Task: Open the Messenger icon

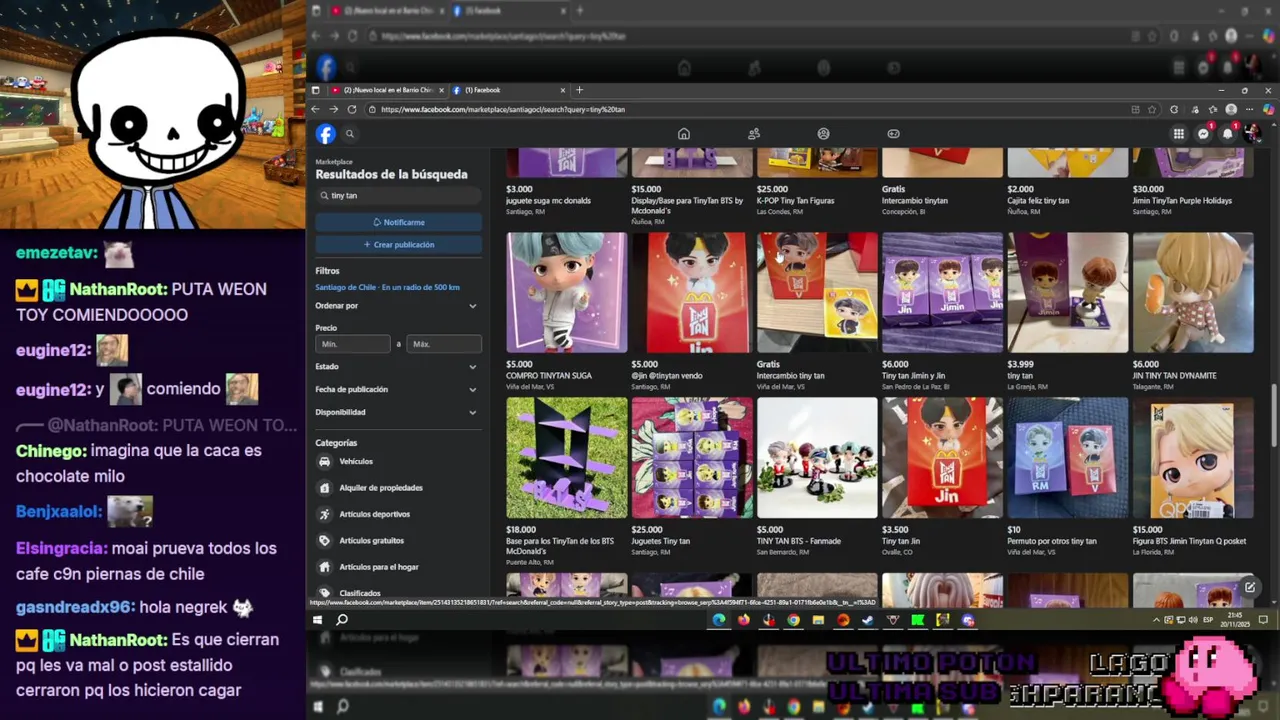Action: click(x=1204, y=134)
